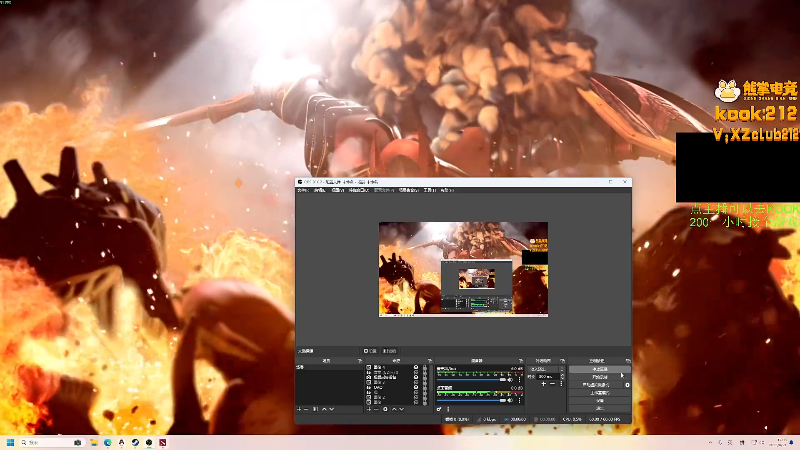Toggle lock icon of LMC source

tap(425, 387)
